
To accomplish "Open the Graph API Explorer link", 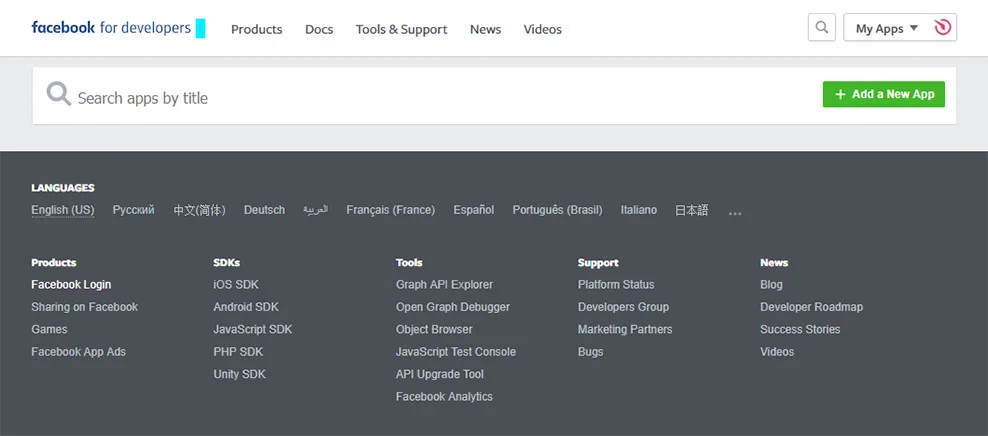I will point(444,285).
